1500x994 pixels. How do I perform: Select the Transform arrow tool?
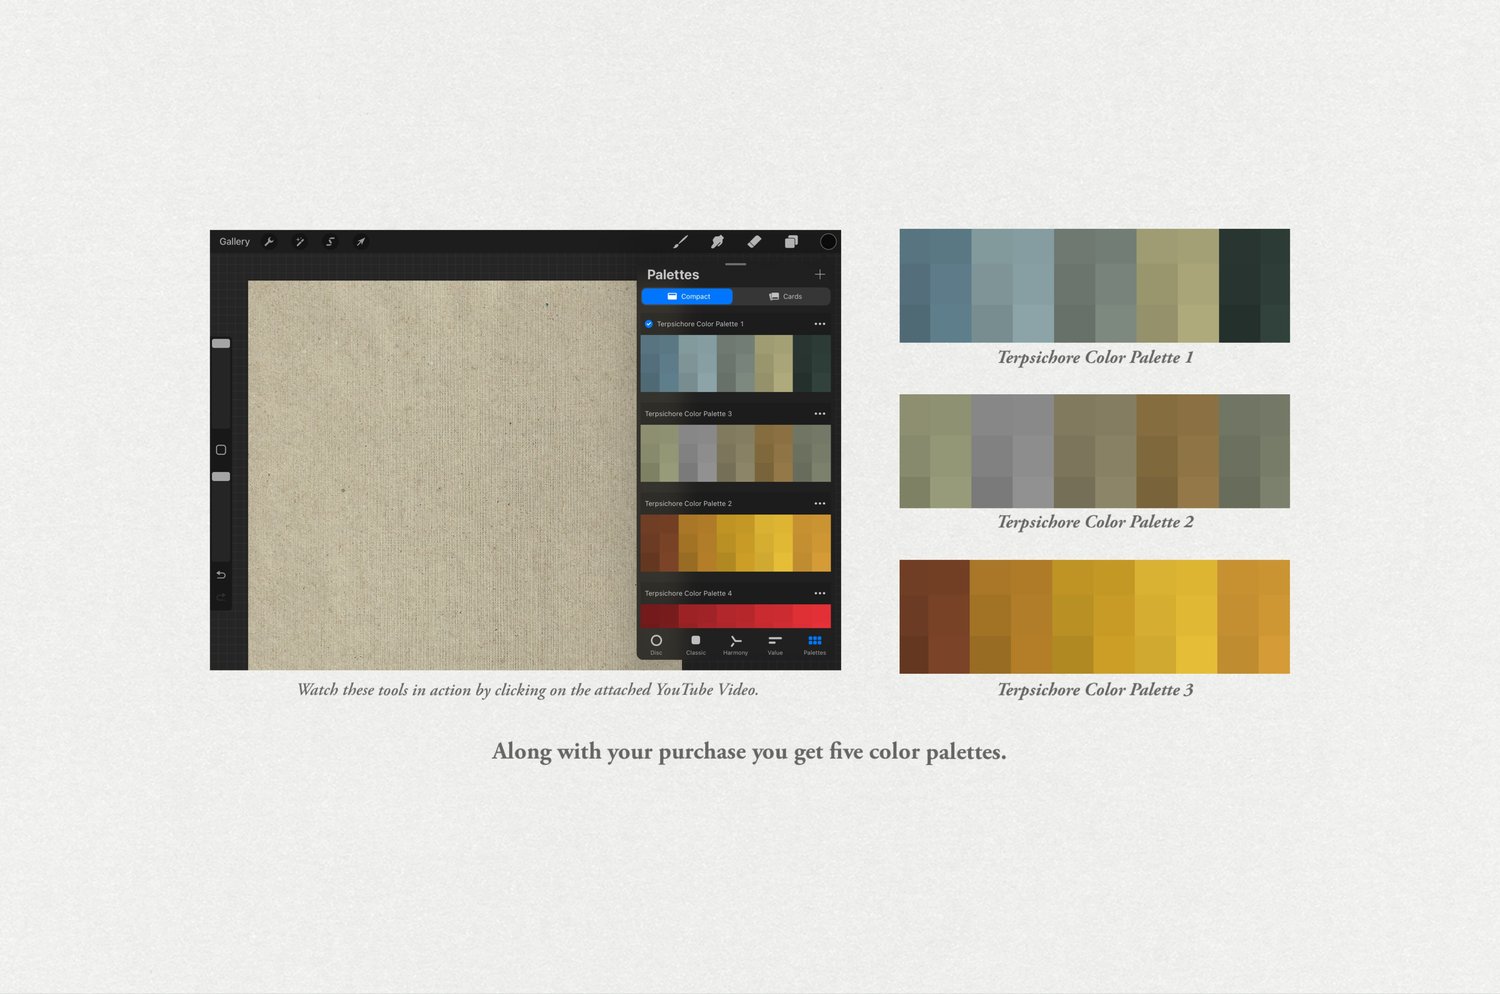coord(361,242)
